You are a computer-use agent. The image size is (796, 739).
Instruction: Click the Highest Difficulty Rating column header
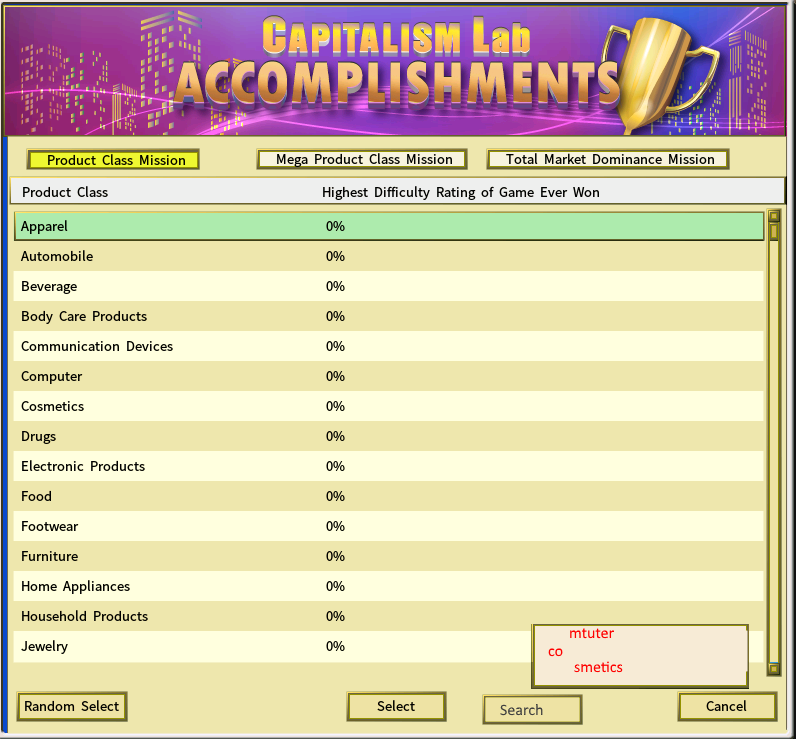point(460,192)
